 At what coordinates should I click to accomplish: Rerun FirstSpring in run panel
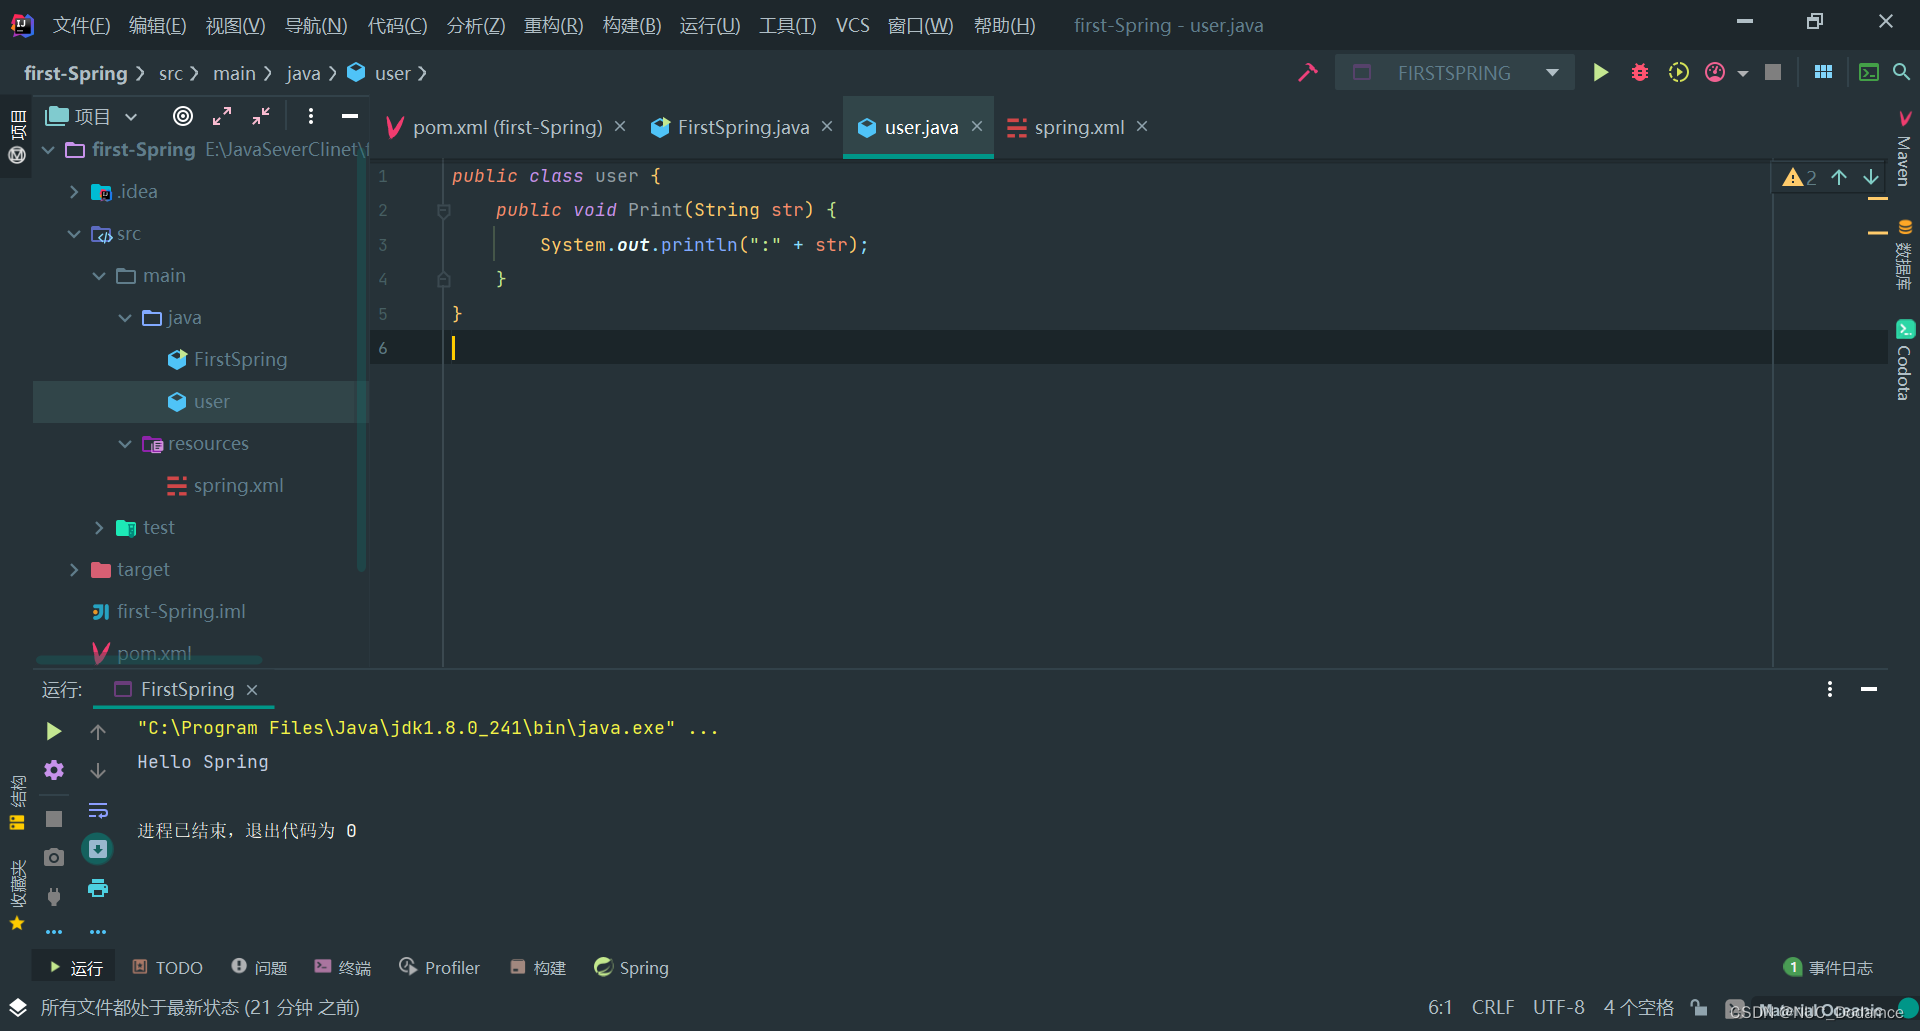point(54,731)
